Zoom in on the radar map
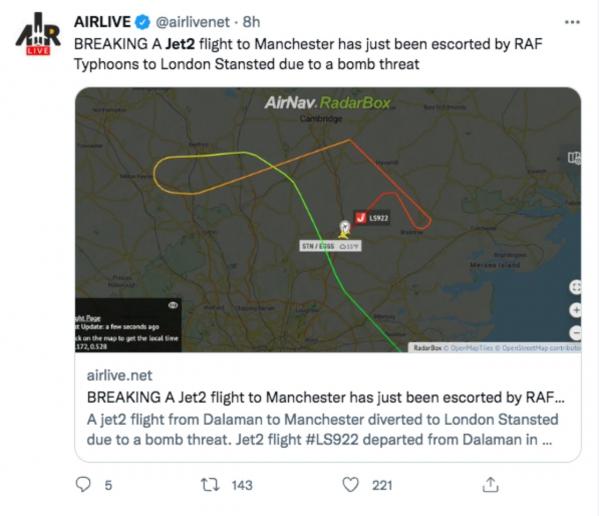600x516 pixels. 575,308
